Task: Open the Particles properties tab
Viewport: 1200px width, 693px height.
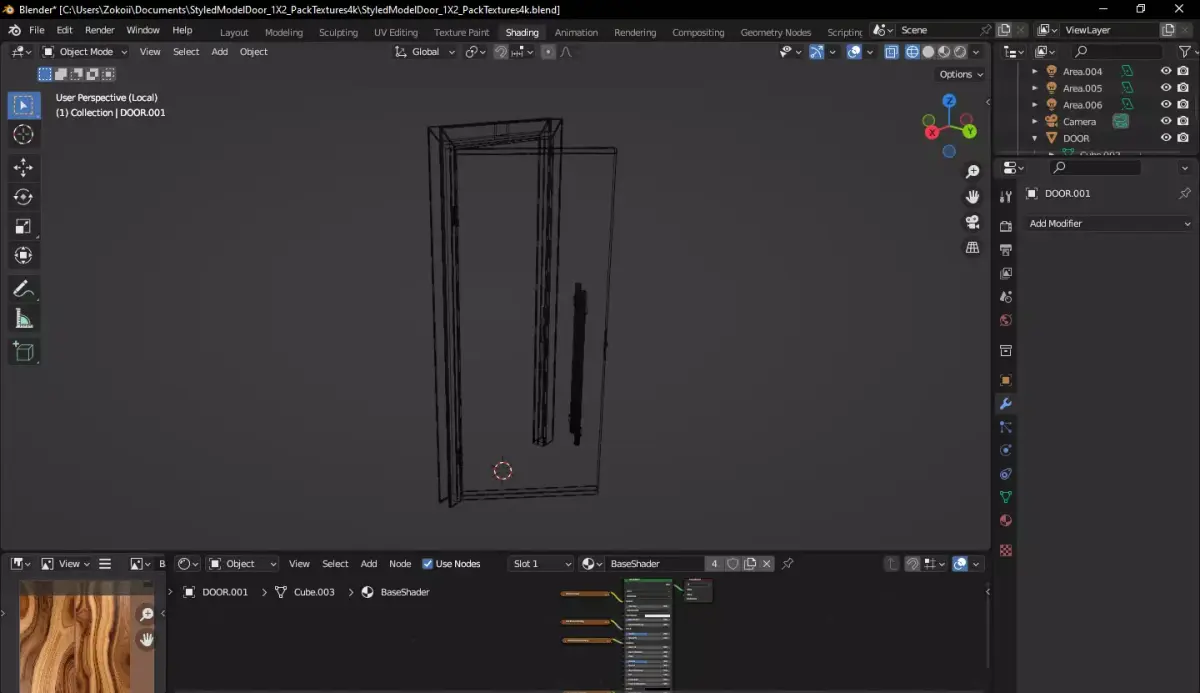Action: pos(1006,427)
